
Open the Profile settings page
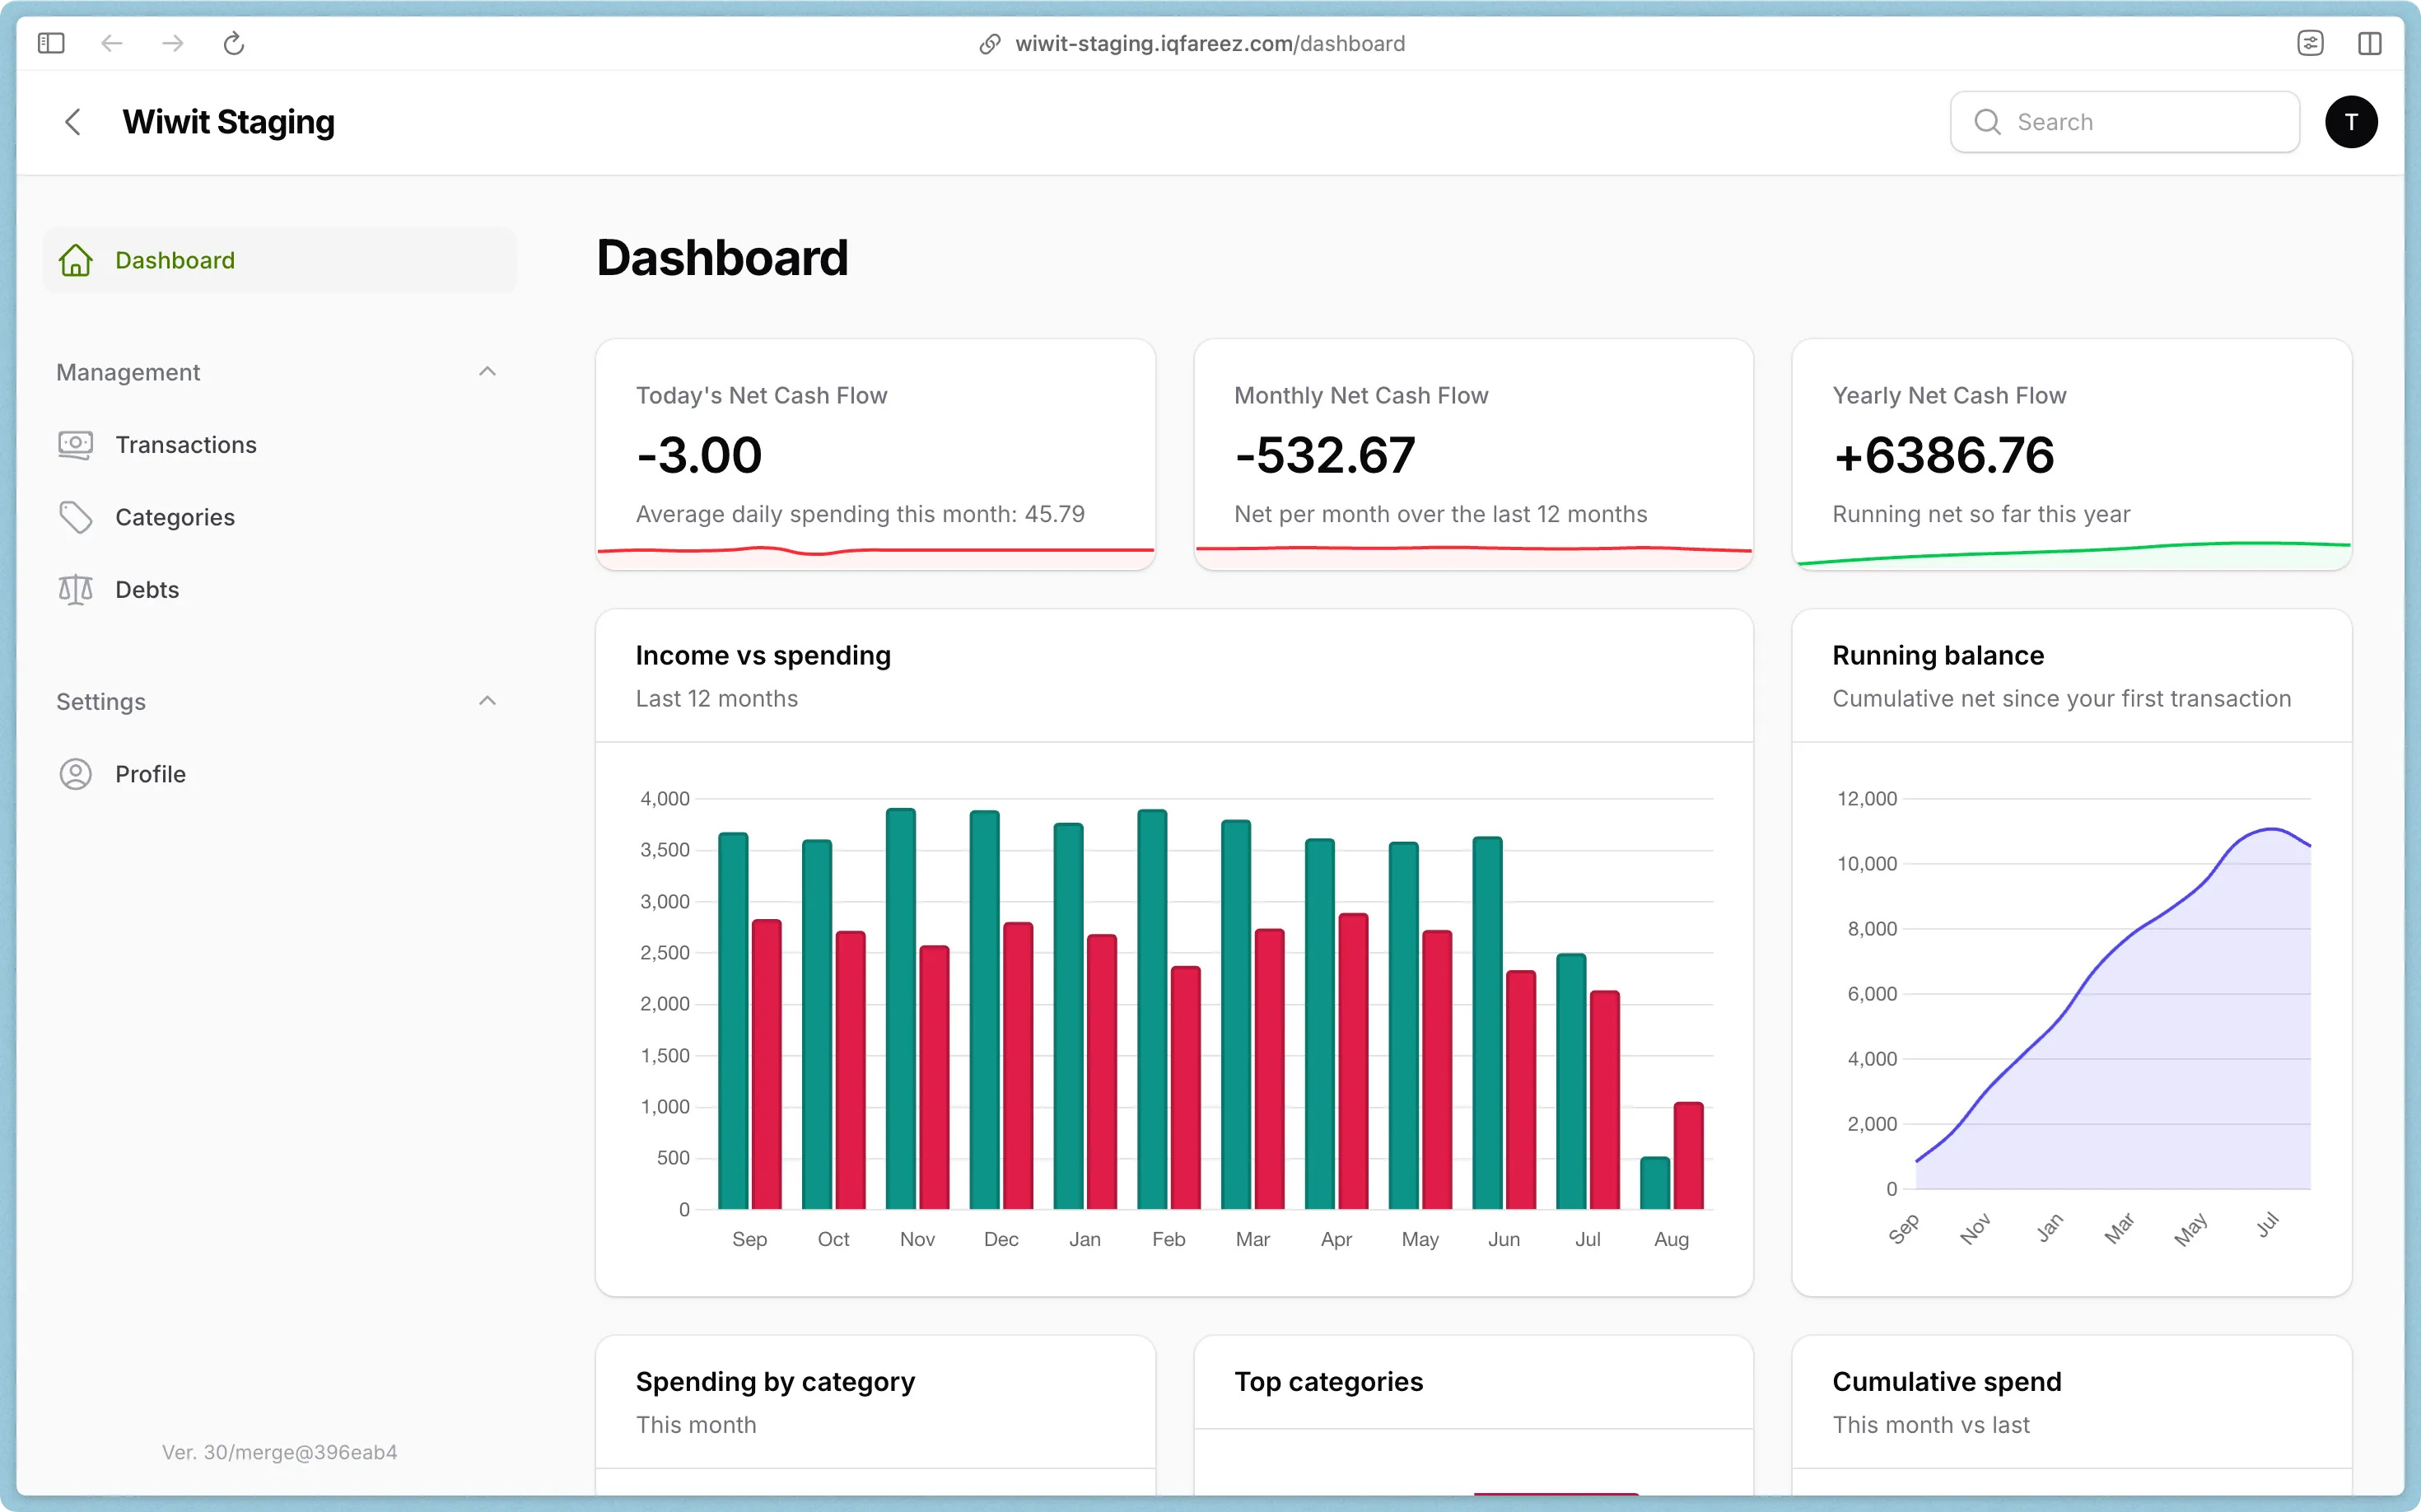(280, 774)
